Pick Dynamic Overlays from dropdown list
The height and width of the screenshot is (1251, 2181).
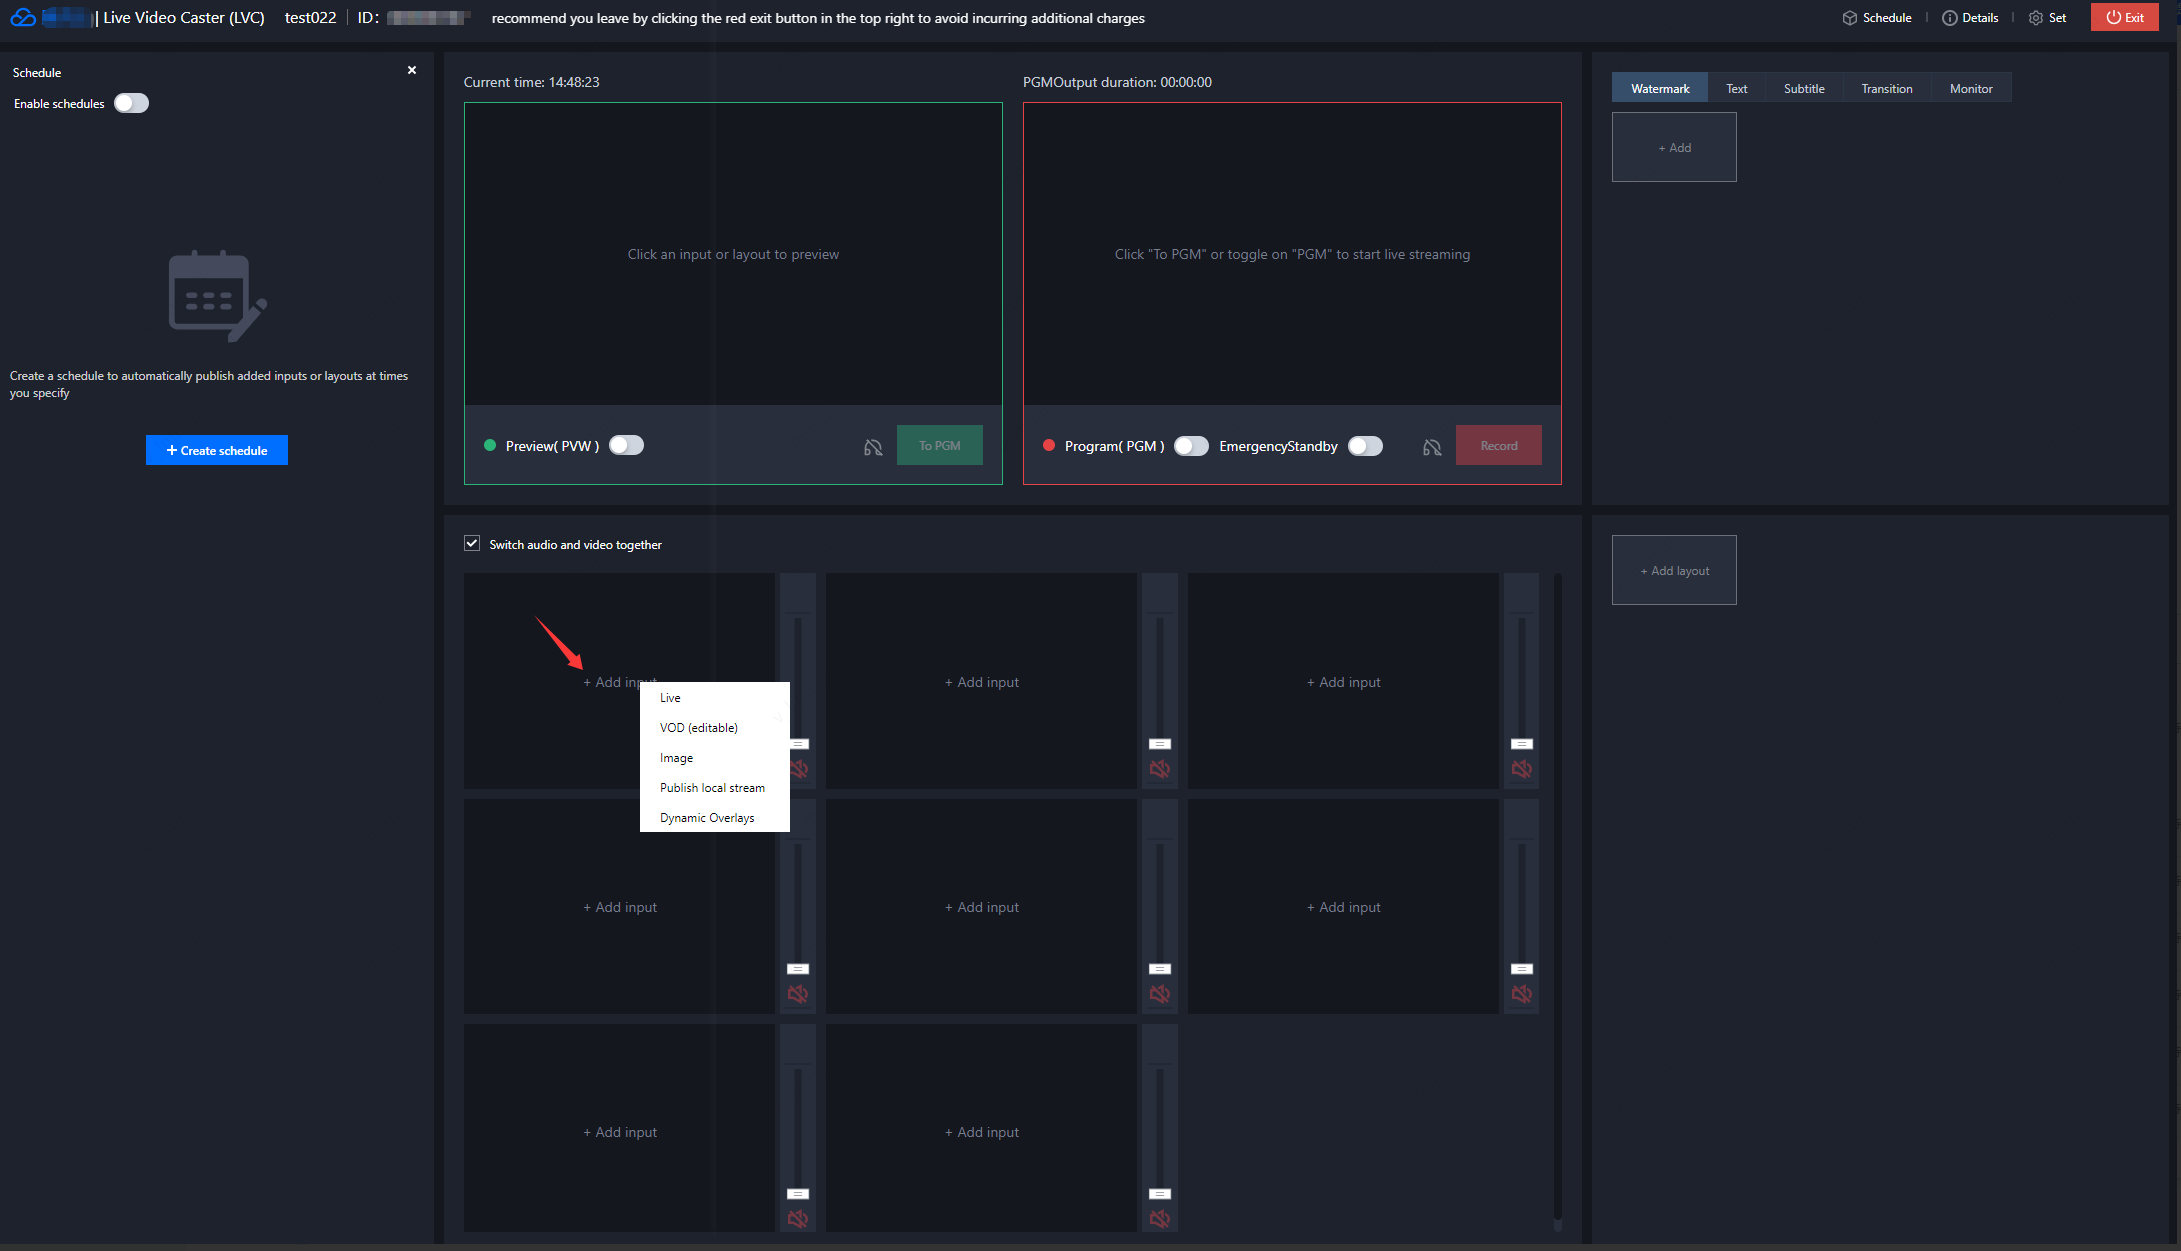coord(707,818)
